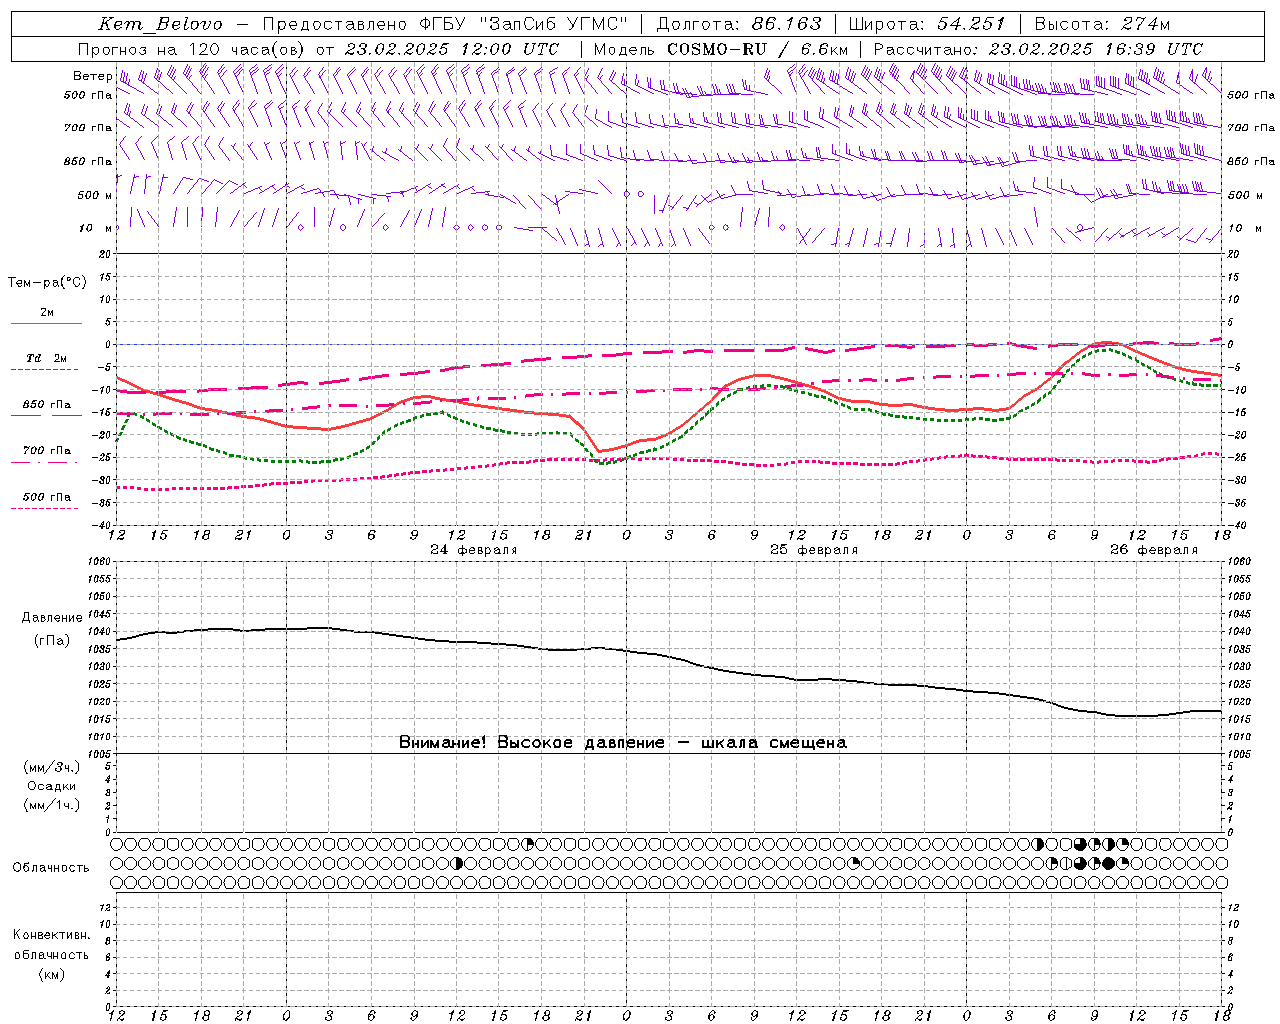The width and height of the screenshot is (1280, 1024).
Task: Click the Давление panel label
Action: click(x=51, y=618)
